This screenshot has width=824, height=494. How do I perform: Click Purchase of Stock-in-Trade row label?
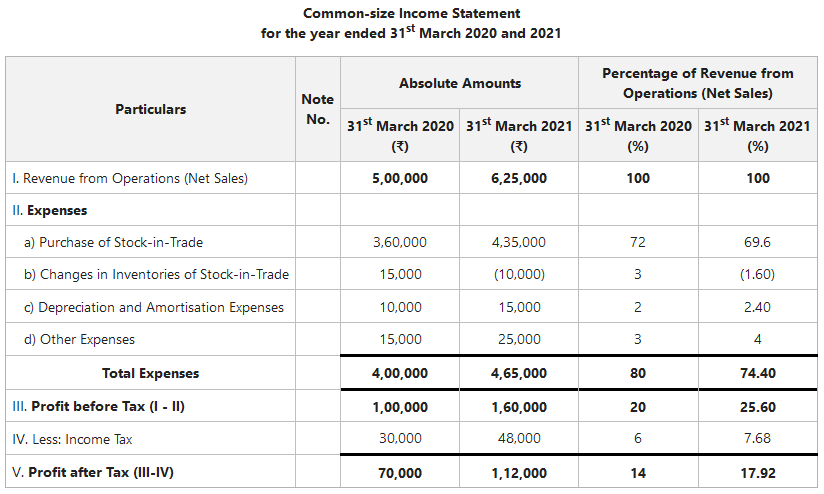coord(114,242)
